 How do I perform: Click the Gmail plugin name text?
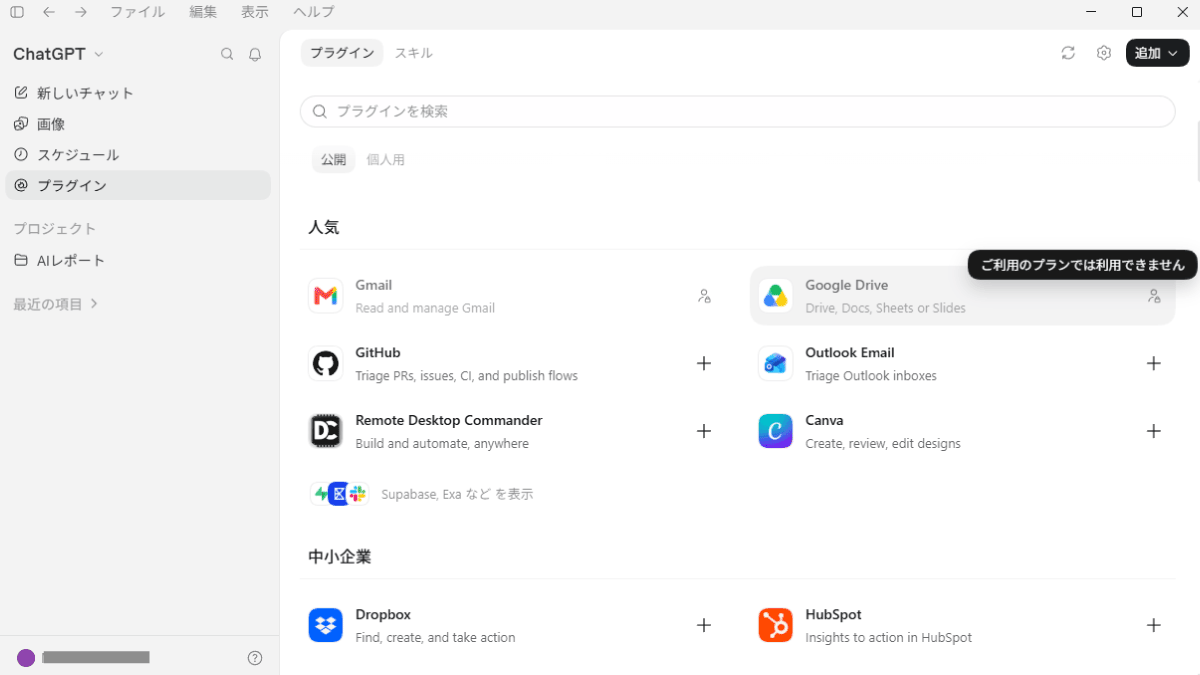[374, 285]
